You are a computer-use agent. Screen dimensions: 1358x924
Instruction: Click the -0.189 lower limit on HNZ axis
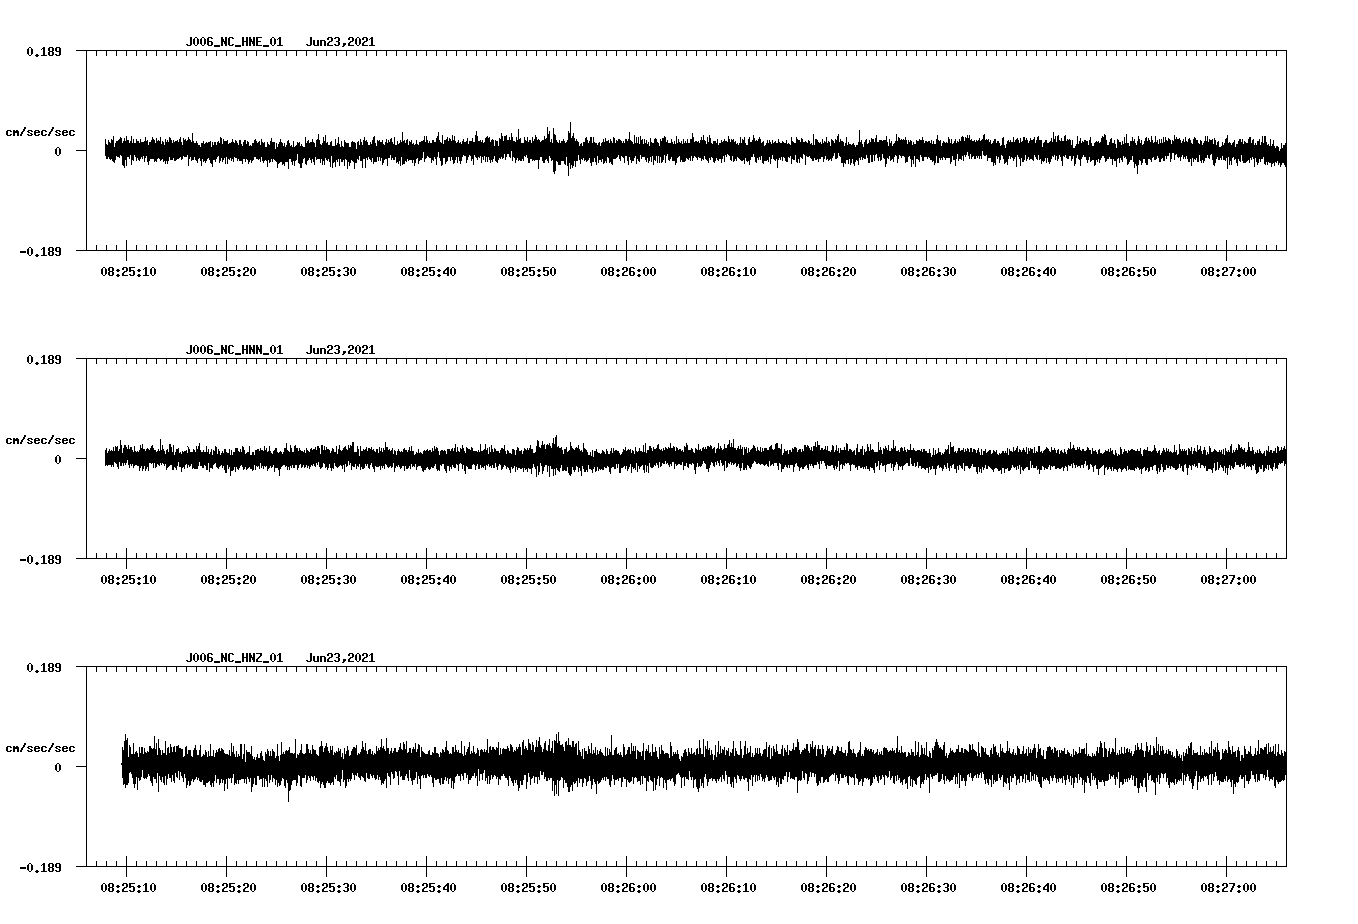click(x=40, y=867)
